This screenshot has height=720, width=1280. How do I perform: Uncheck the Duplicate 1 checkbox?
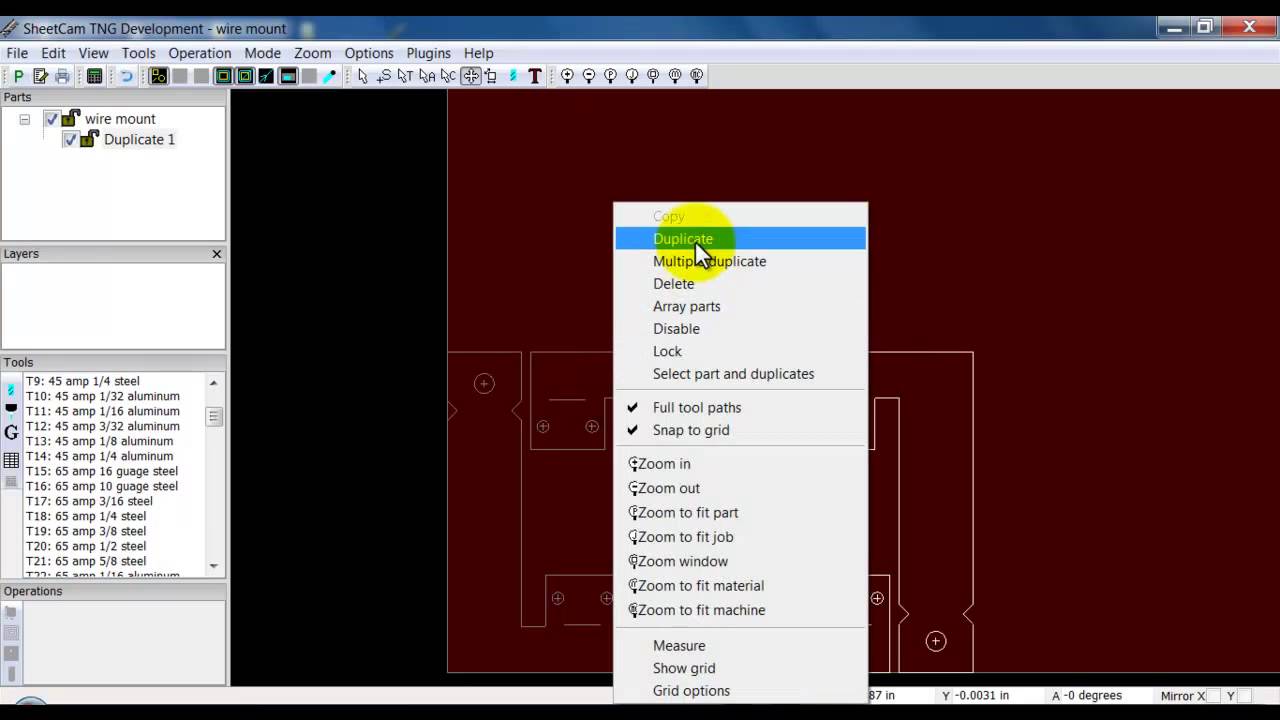[70, 140]
